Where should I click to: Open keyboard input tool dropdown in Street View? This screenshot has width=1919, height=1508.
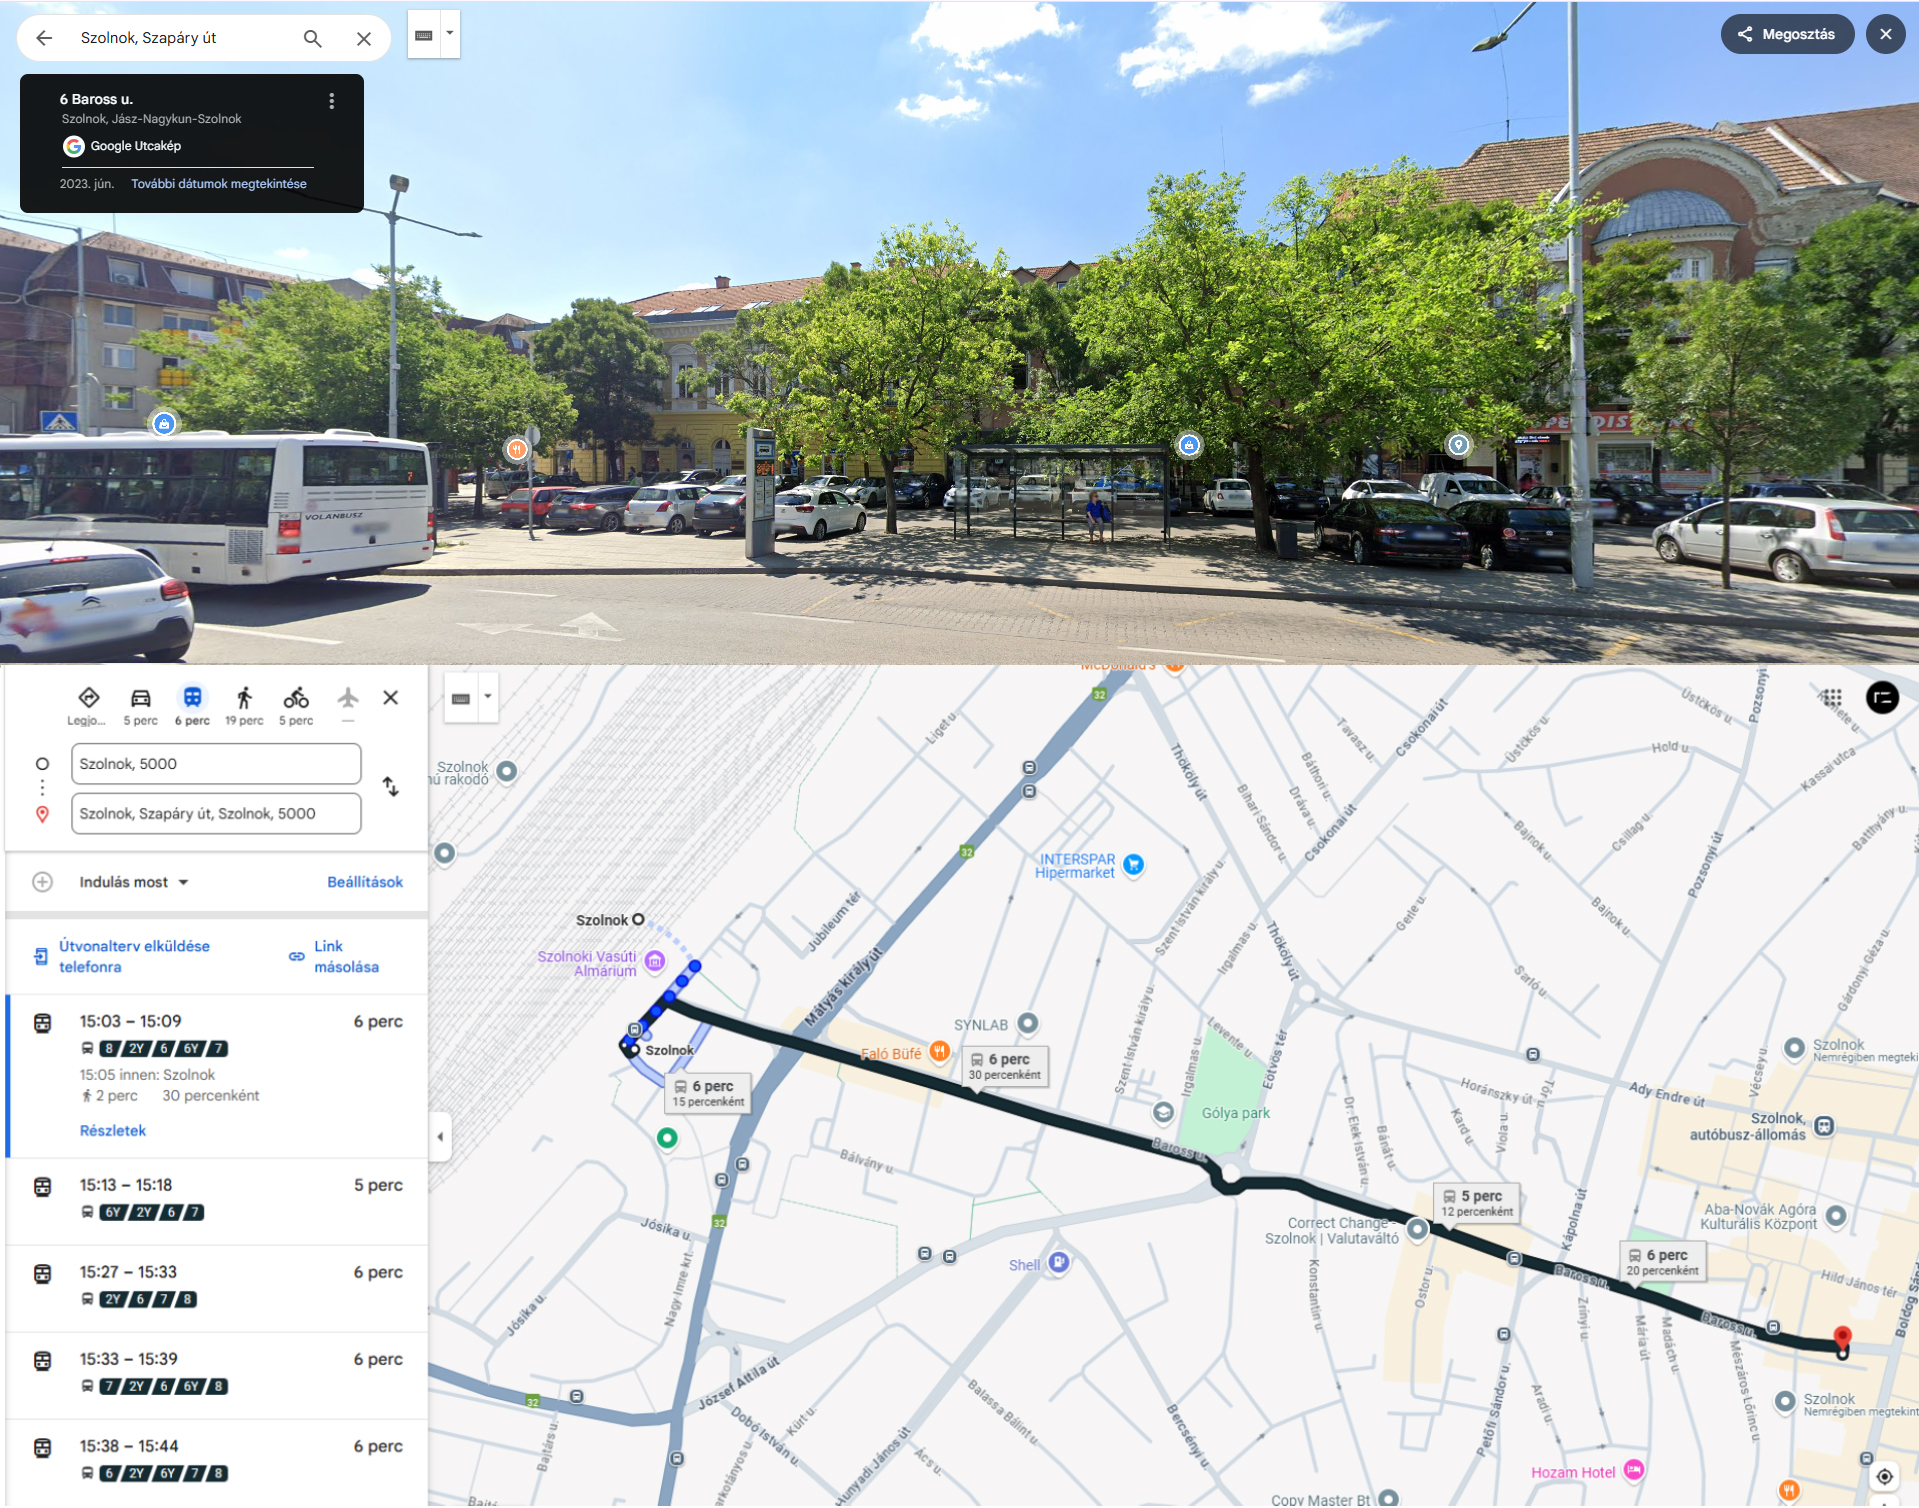[450, 34]
